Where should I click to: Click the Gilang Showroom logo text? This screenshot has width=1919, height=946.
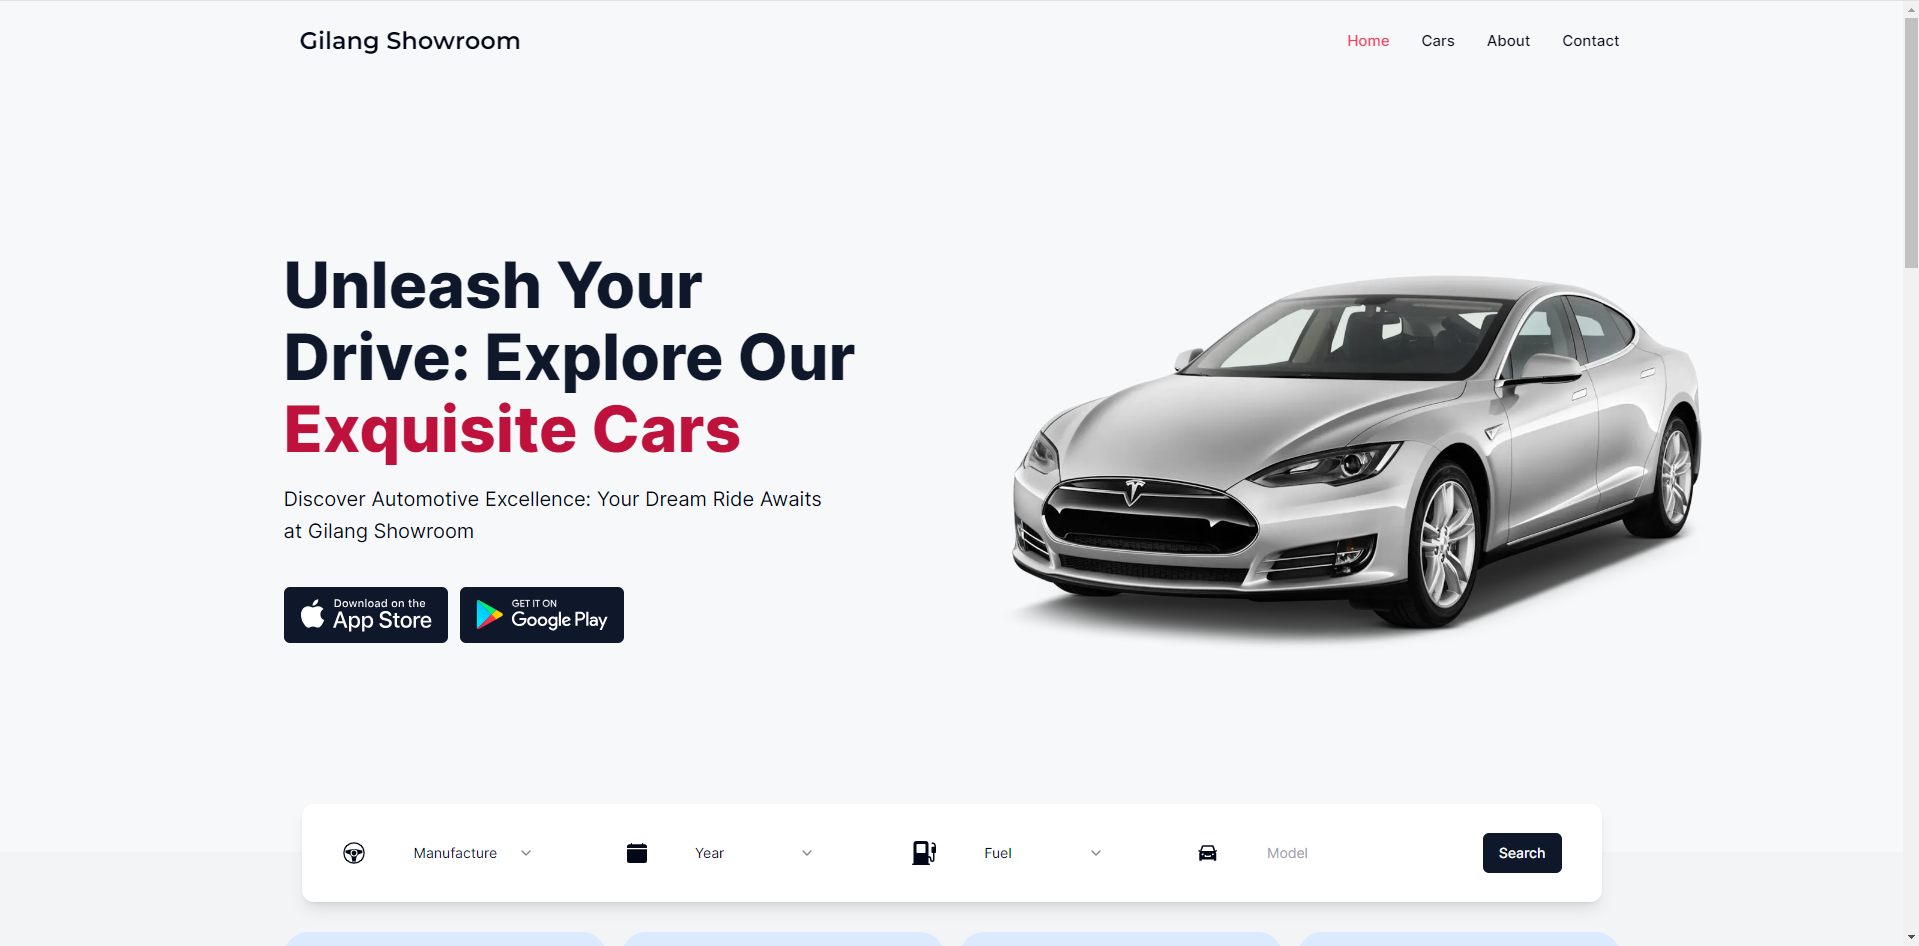click(x=410, y=41)
